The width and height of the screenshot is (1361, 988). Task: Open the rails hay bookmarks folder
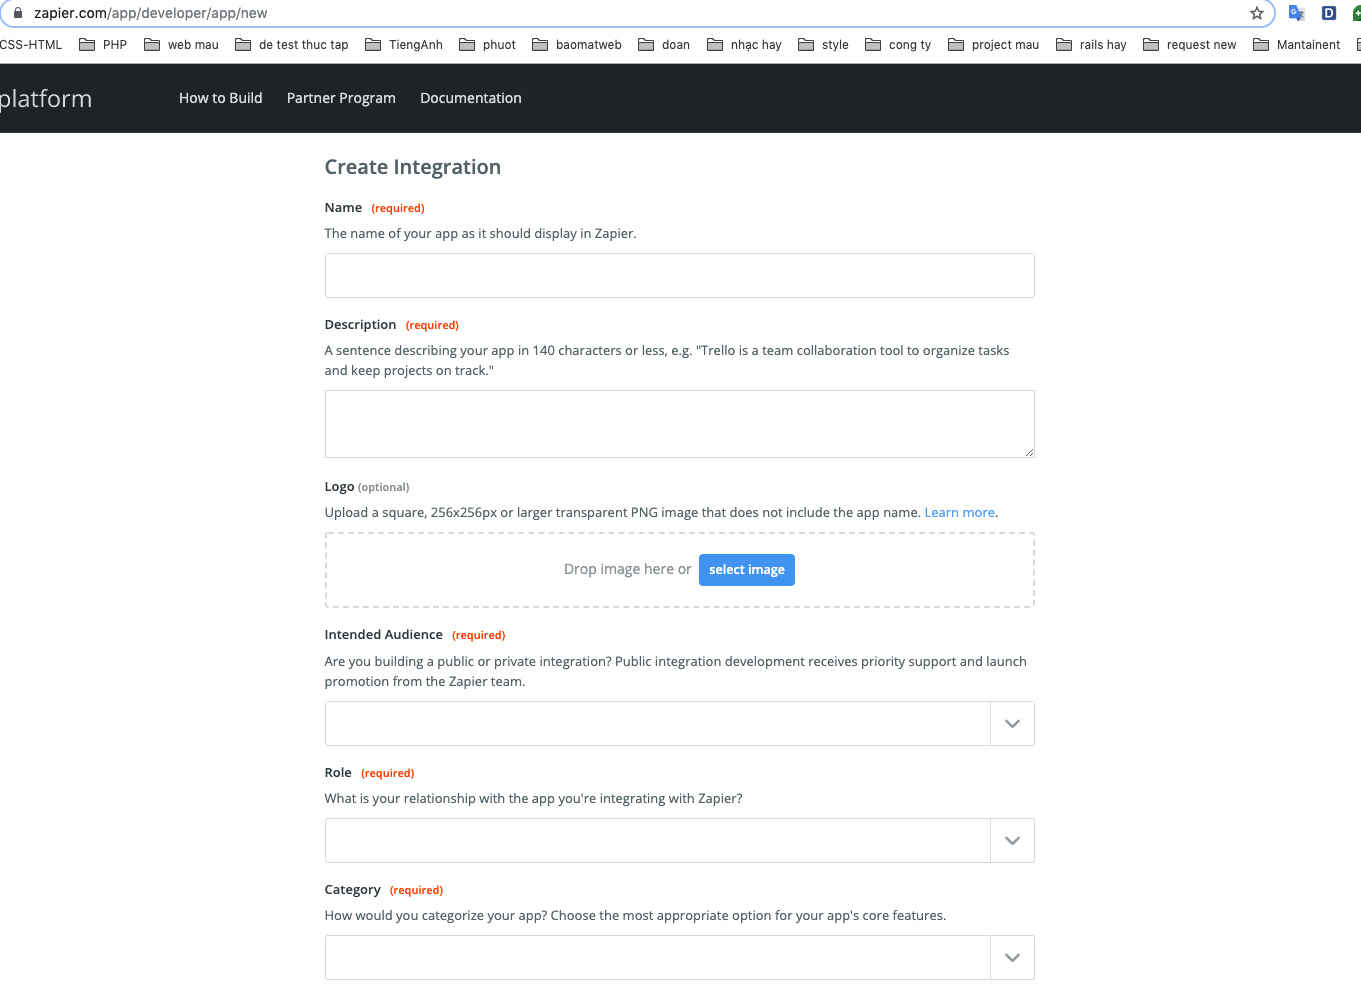pyautogui.click(x=1091, y=45)
